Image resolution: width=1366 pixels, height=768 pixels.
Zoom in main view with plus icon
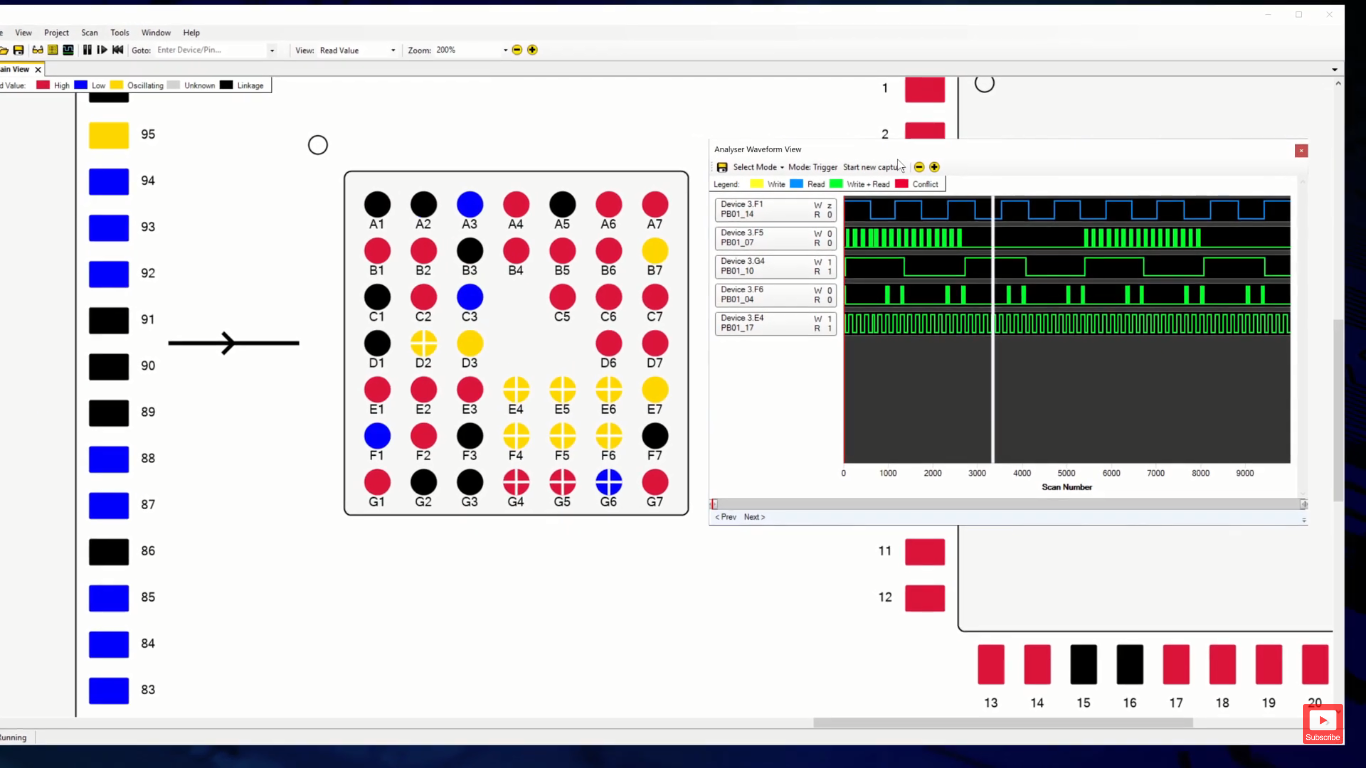[x=532, y=50]
